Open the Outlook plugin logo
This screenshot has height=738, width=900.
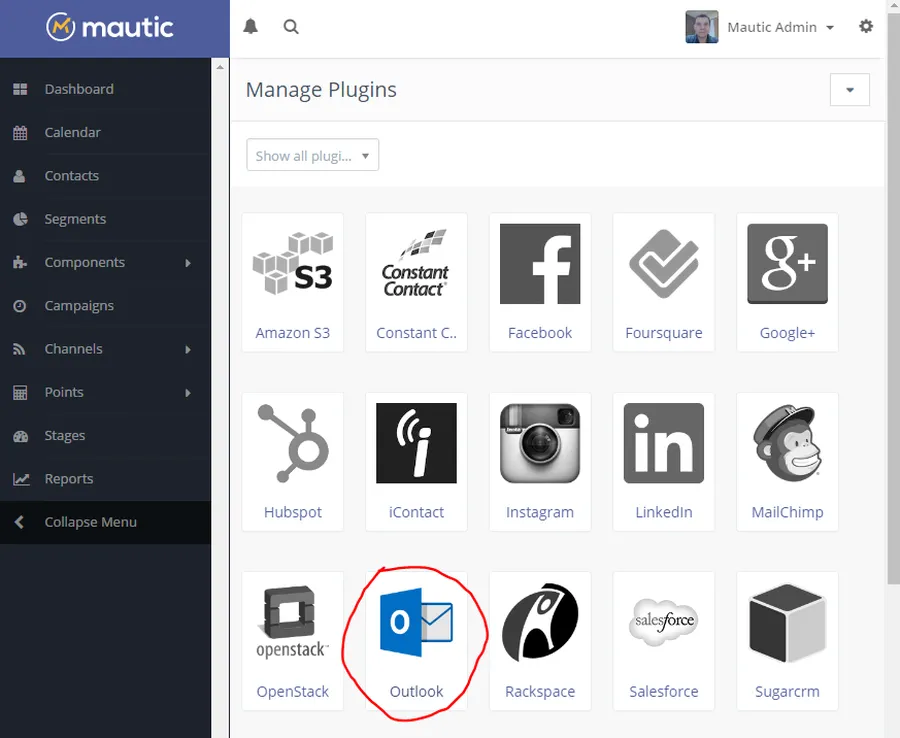416,622
